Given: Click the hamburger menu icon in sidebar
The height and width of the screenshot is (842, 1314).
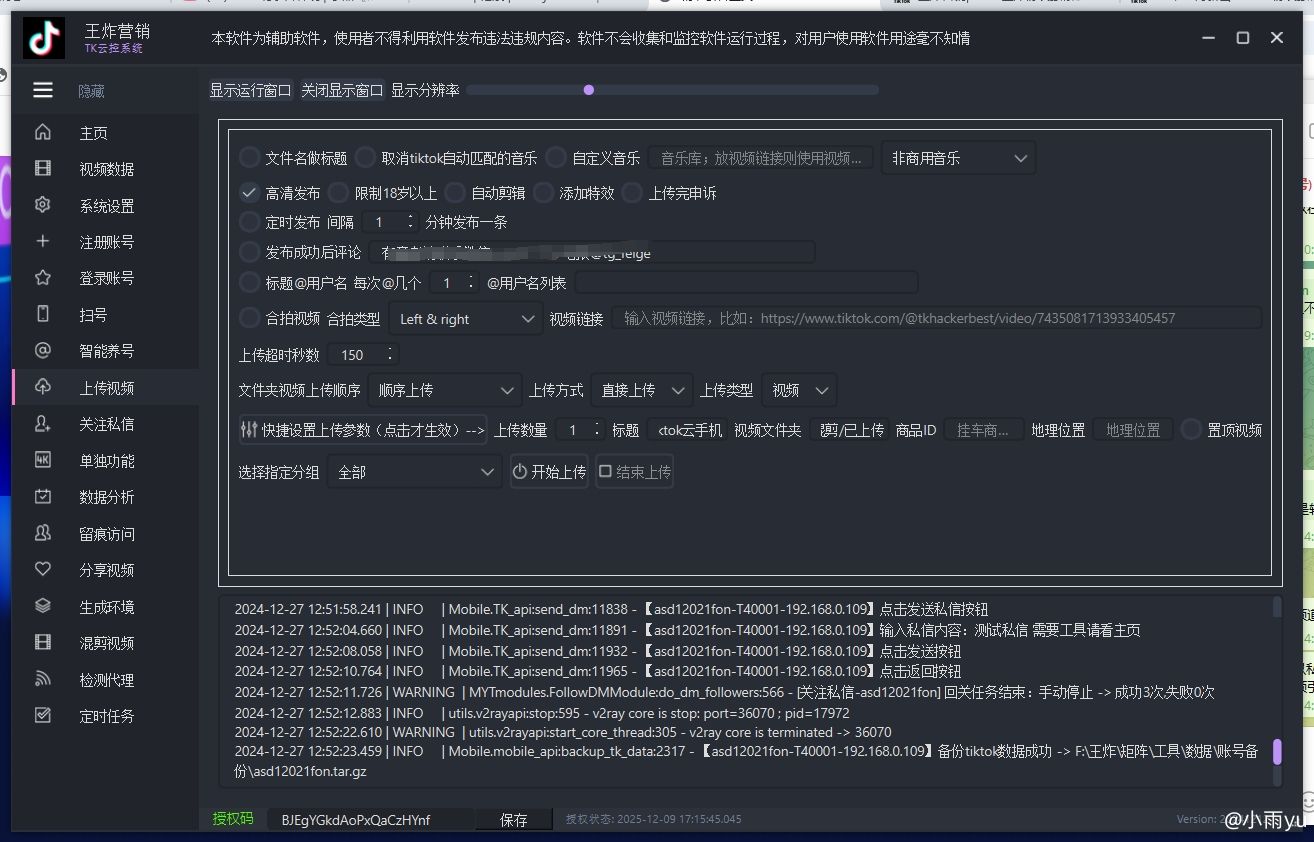Looking at the screenshot, I should tap(43, 91).
